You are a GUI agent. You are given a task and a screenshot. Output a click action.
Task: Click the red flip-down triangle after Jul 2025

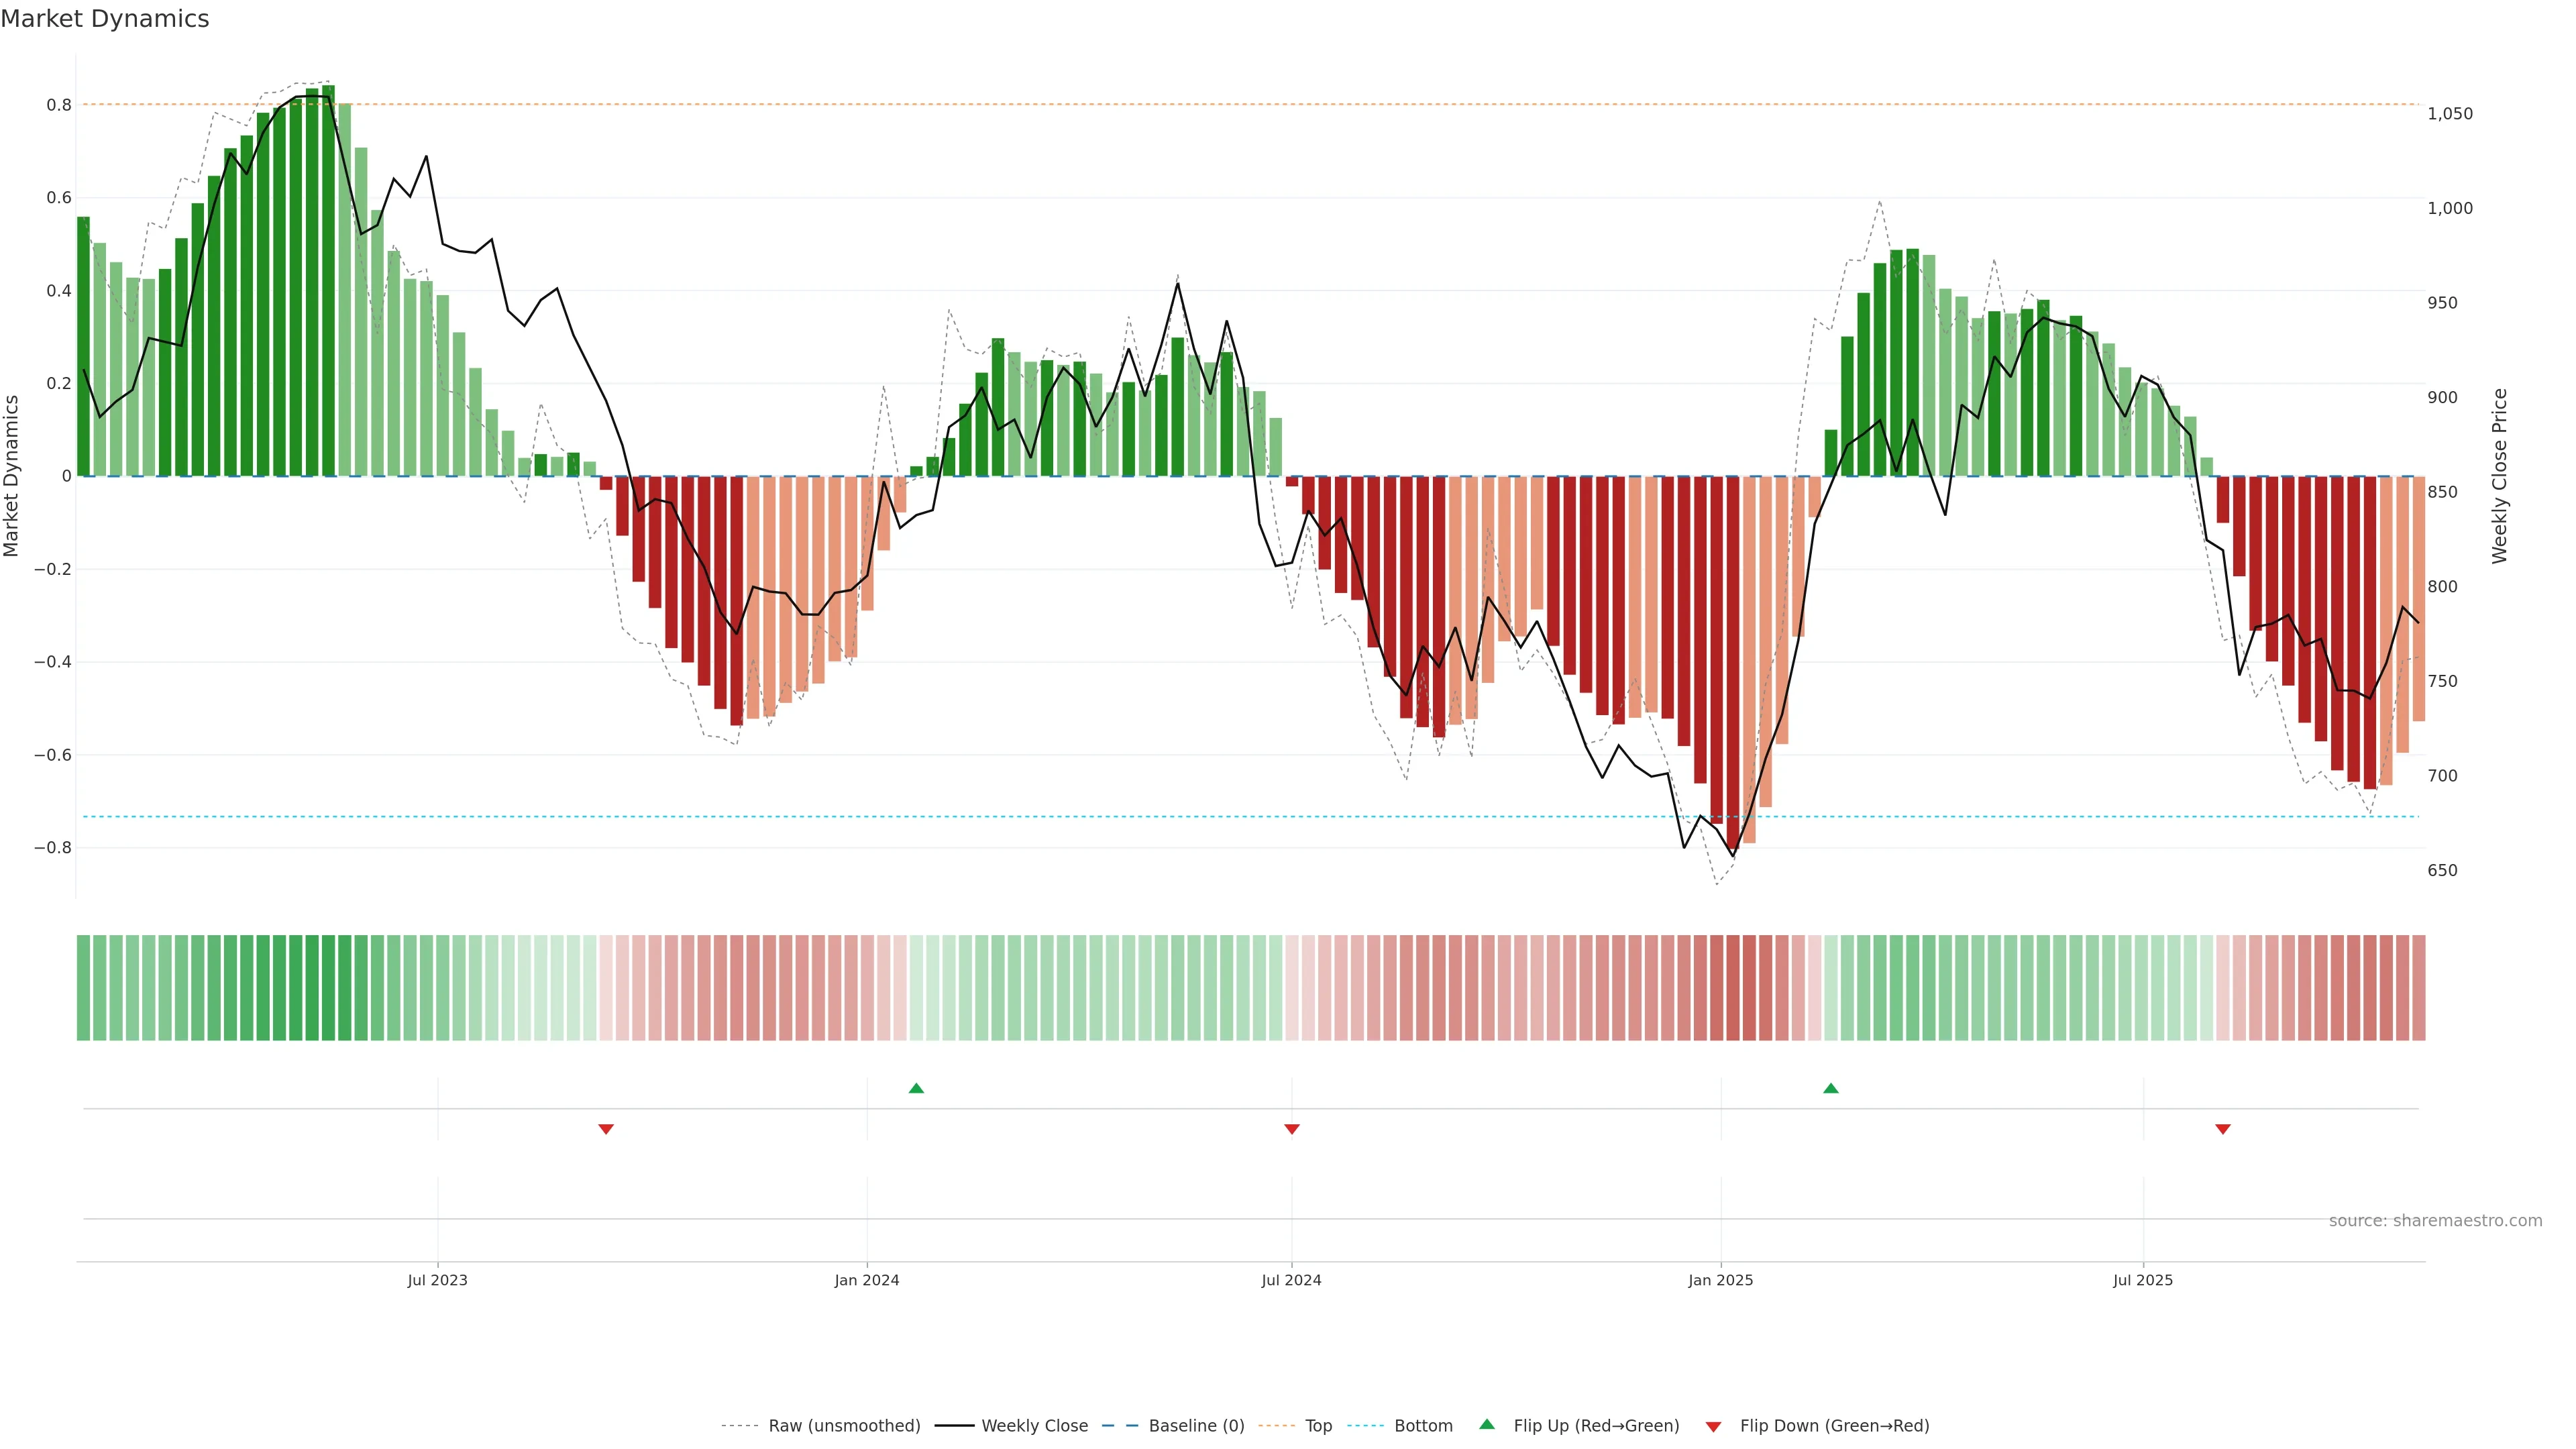pos(2222,1129)
